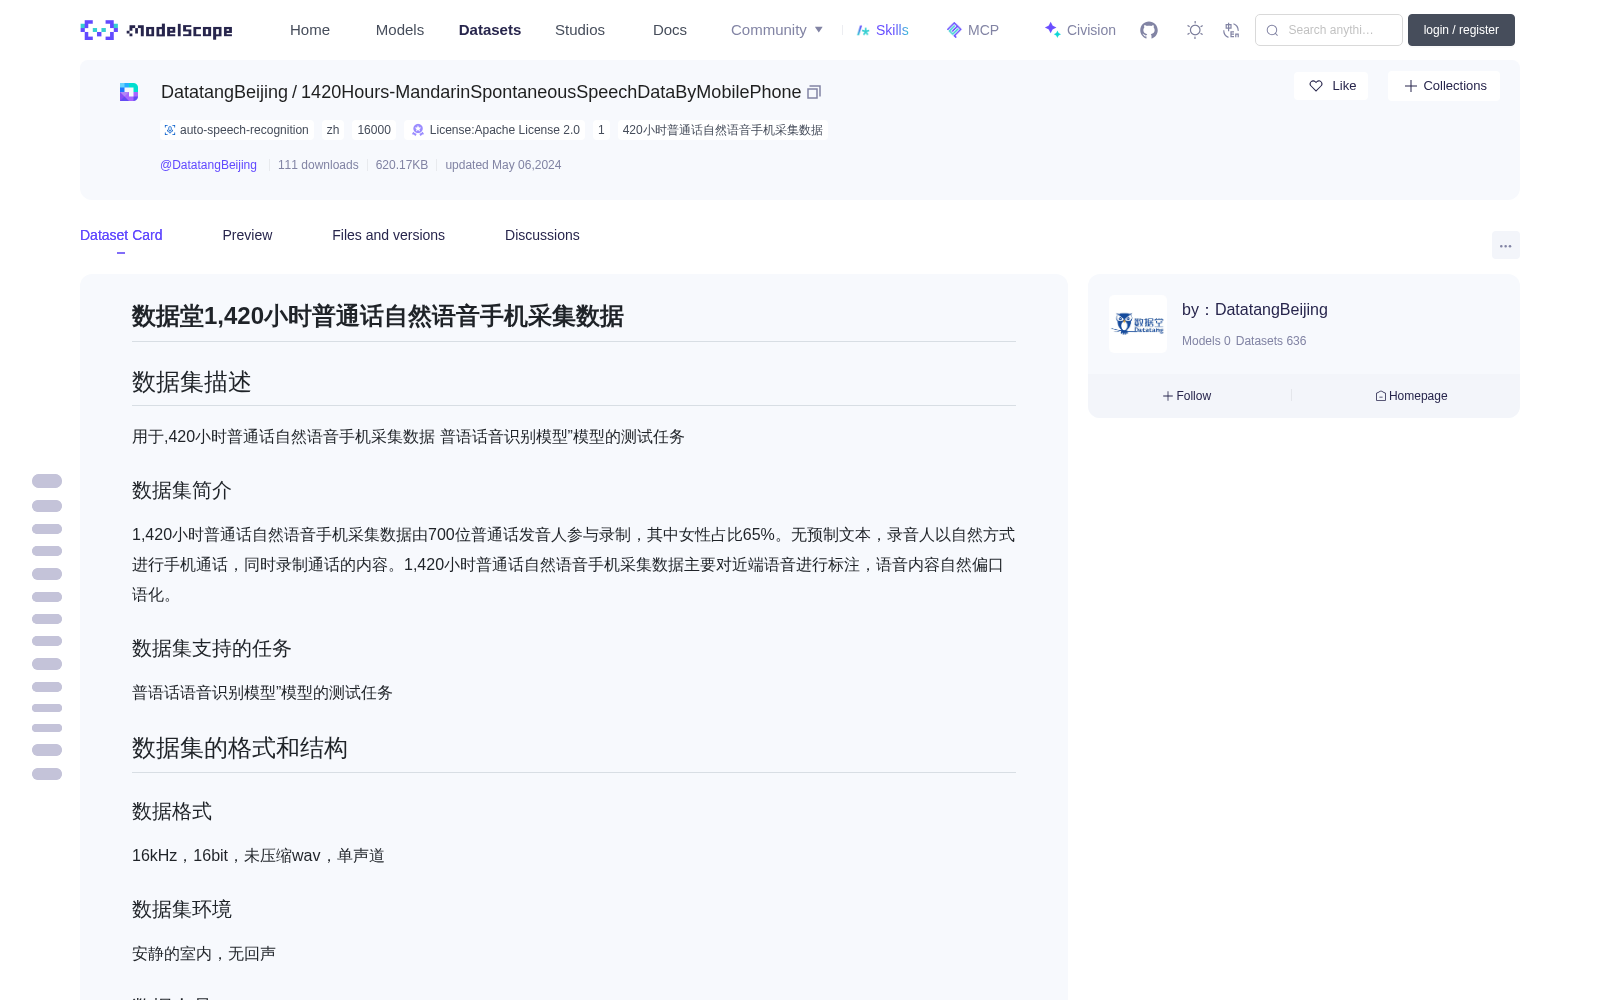The width and height of the screenshot is (1600, 1000).
Task: Go to the Home menu item
Action: [310, 30]
